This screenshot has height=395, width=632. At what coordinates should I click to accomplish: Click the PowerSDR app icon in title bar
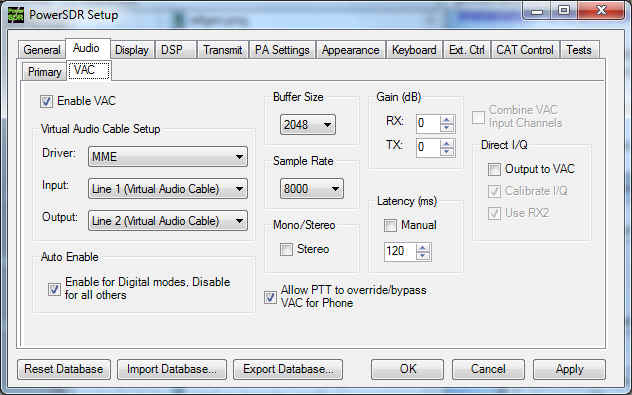tap(16, 15)
